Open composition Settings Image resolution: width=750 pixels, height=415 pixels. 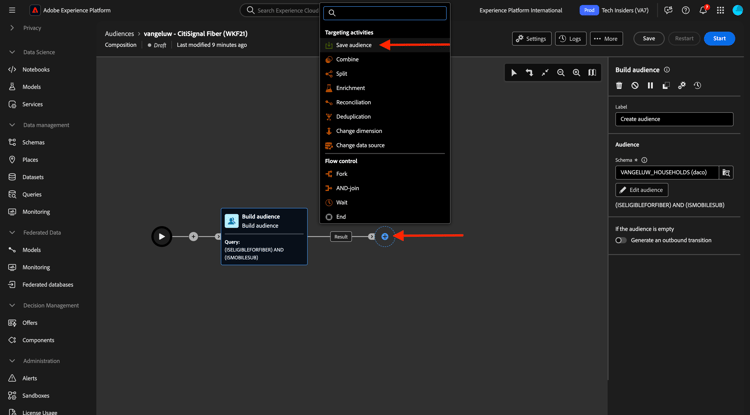coord(531,39)
